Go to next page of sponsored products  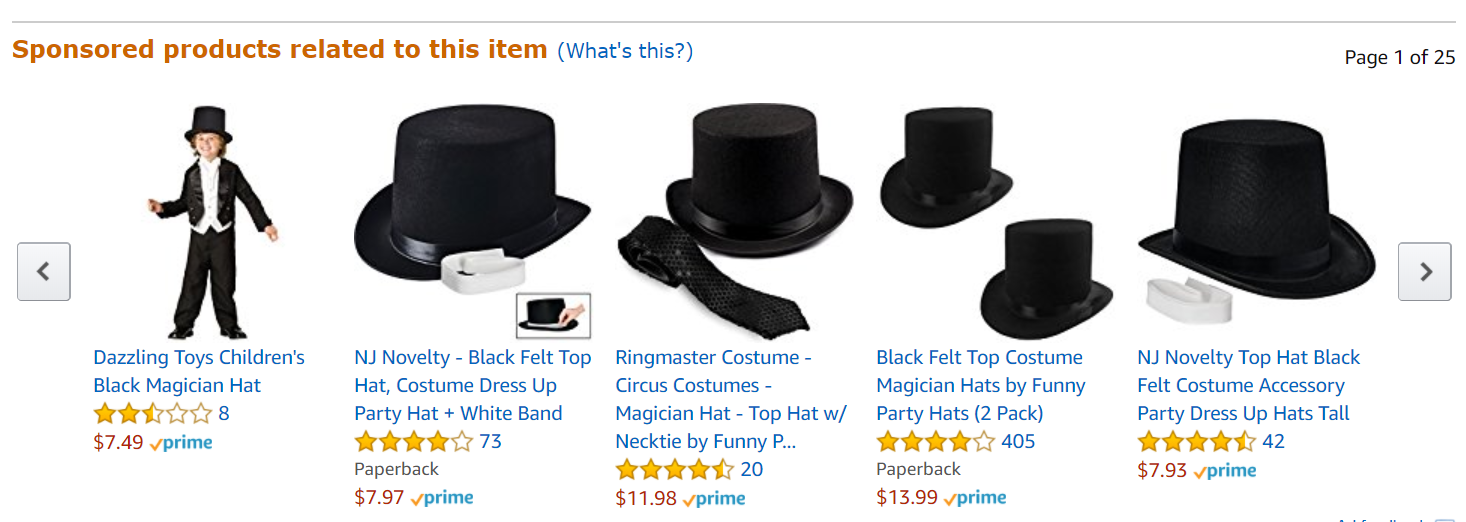pos(1424,271)
